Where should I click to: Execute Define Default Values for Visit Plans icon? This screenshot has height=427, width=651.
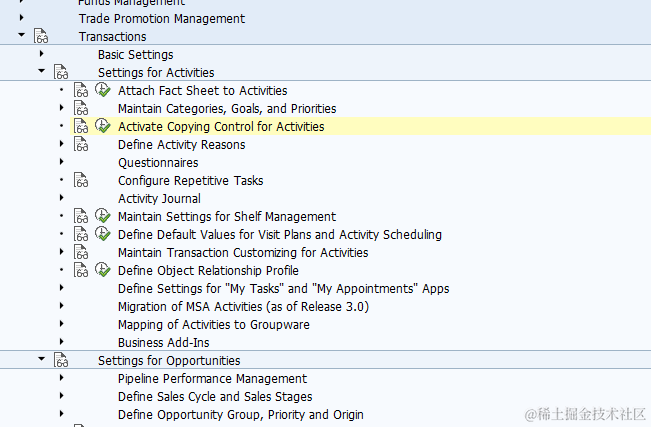(102, 234)
